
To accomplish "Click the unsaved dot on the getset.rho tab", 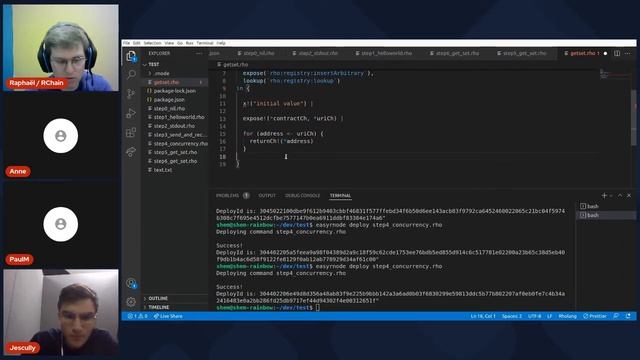I will tap(605, 53).
